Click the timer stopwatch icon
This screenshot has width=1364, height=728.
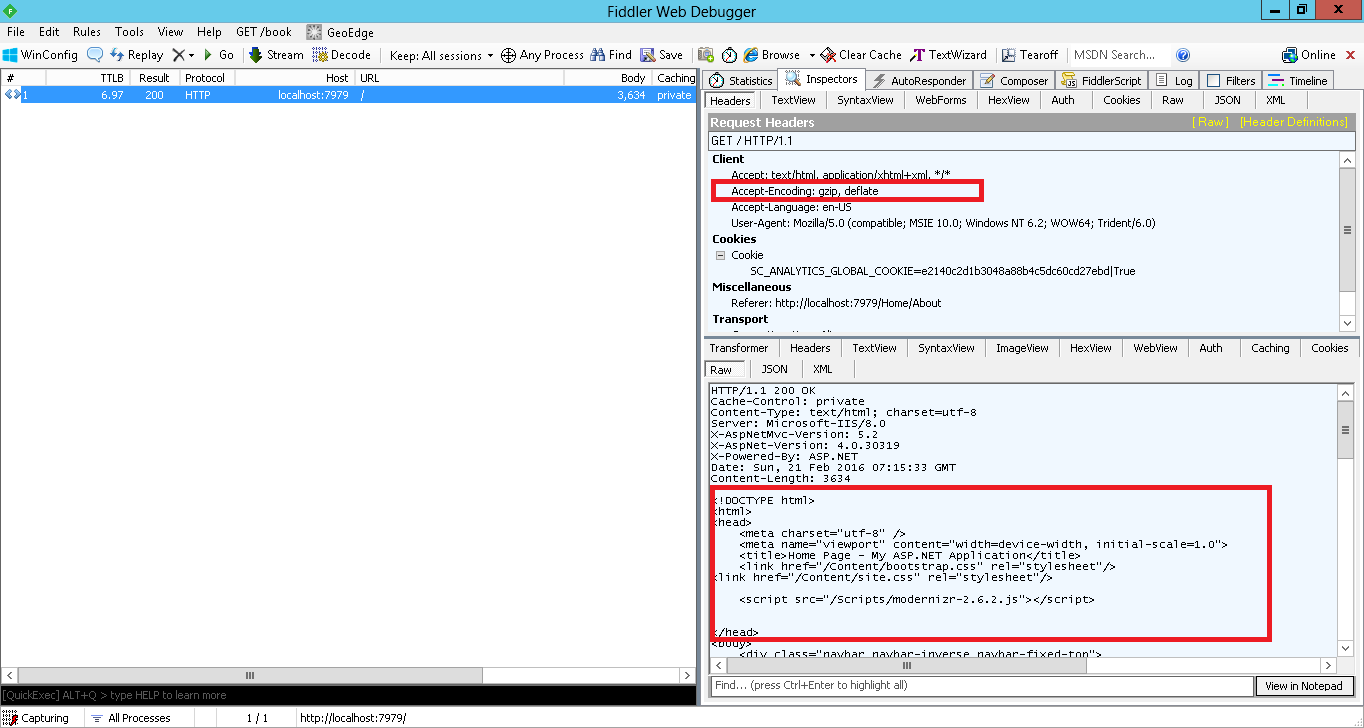(729, 55)
